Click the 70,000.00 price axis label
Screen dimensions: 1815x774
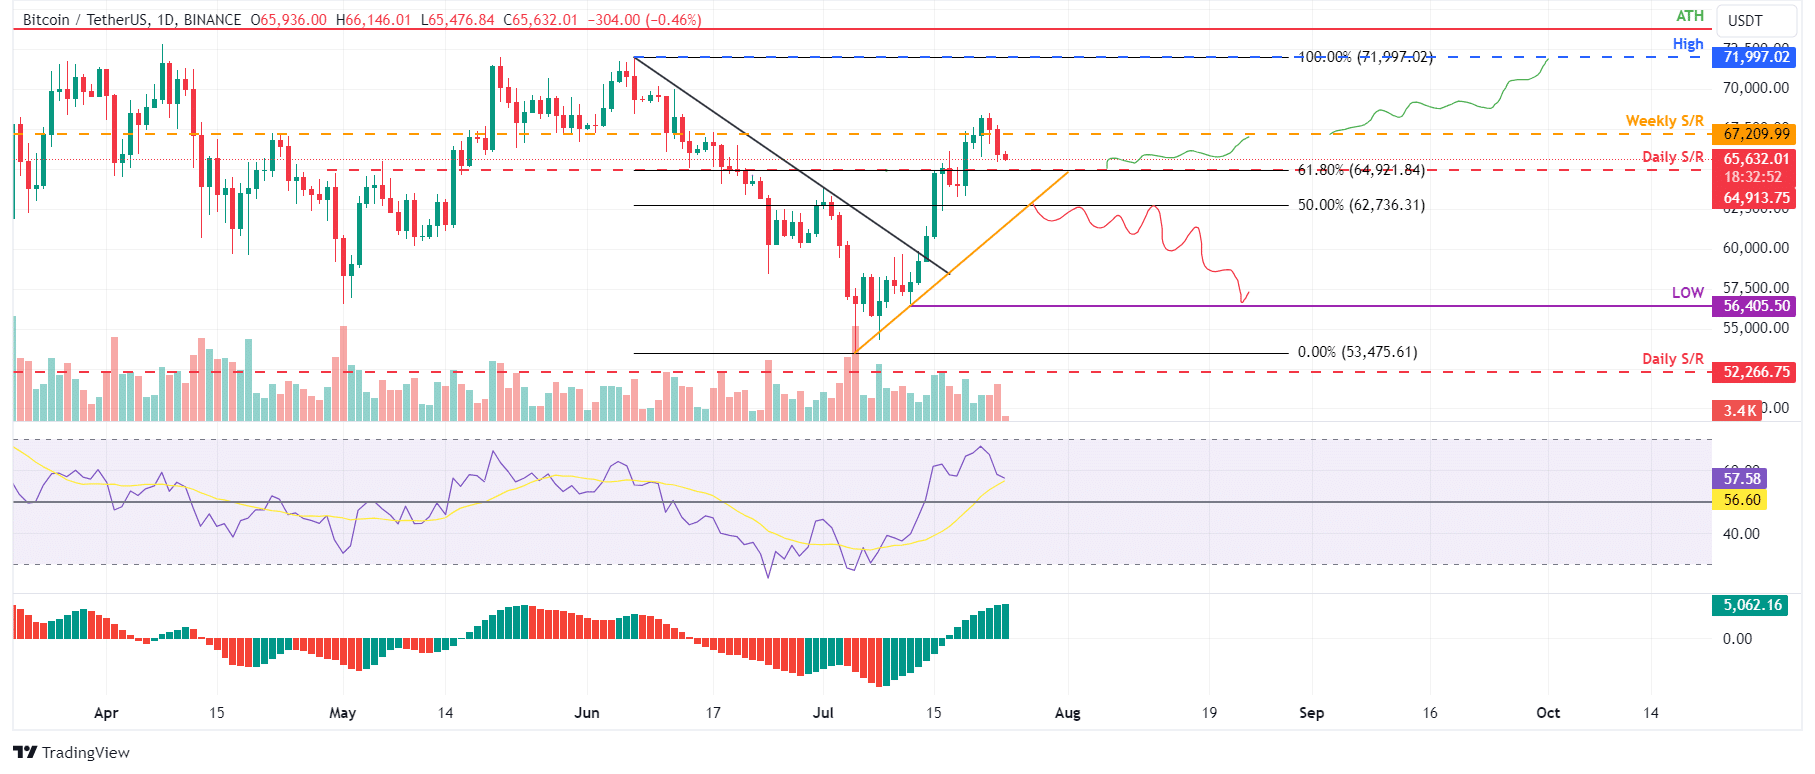click(x=1756, y=88)
